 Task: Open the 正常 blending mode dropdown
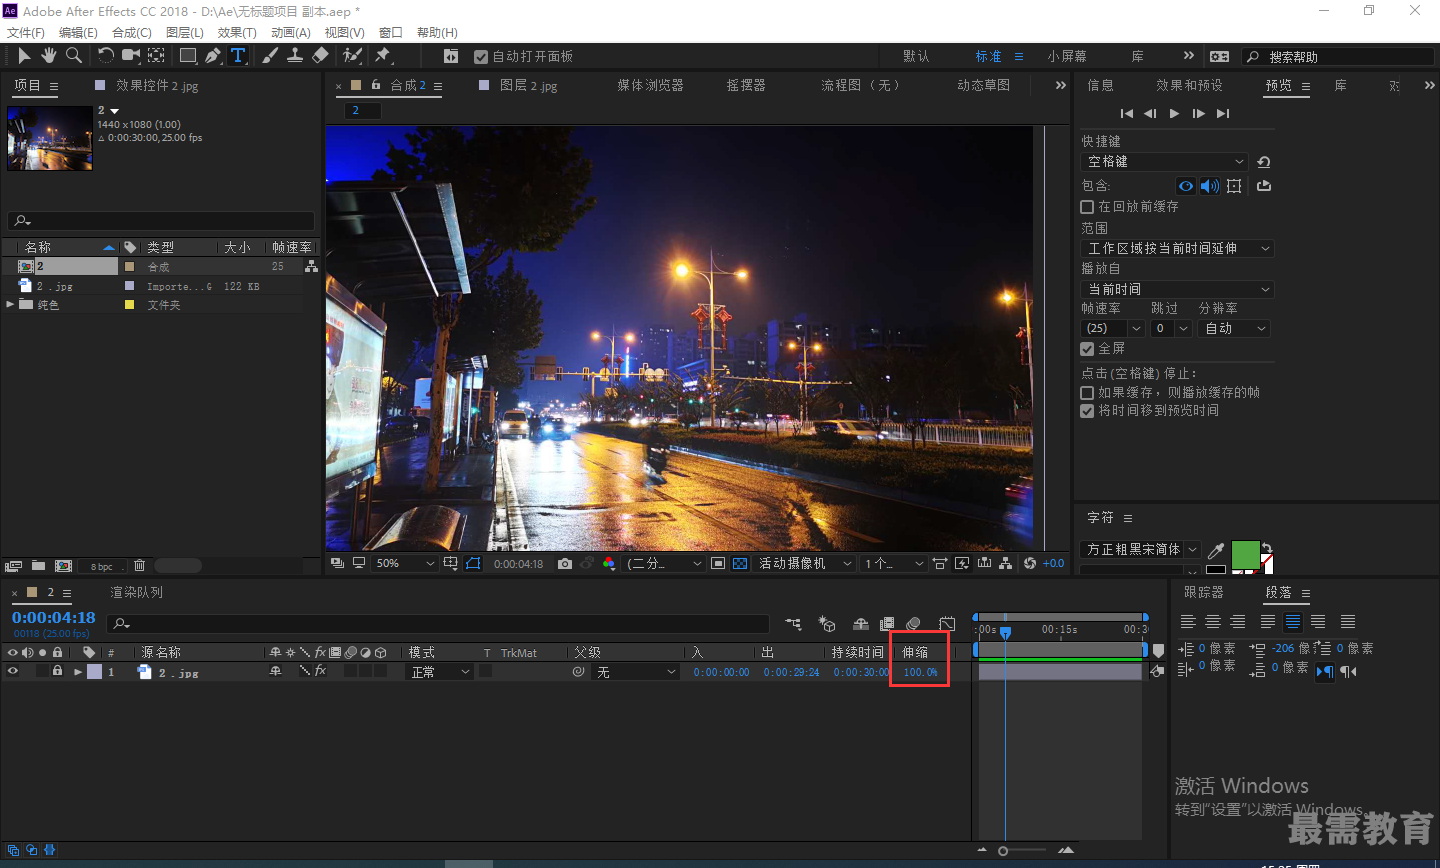pyautogui.click(x=440, y=672)
